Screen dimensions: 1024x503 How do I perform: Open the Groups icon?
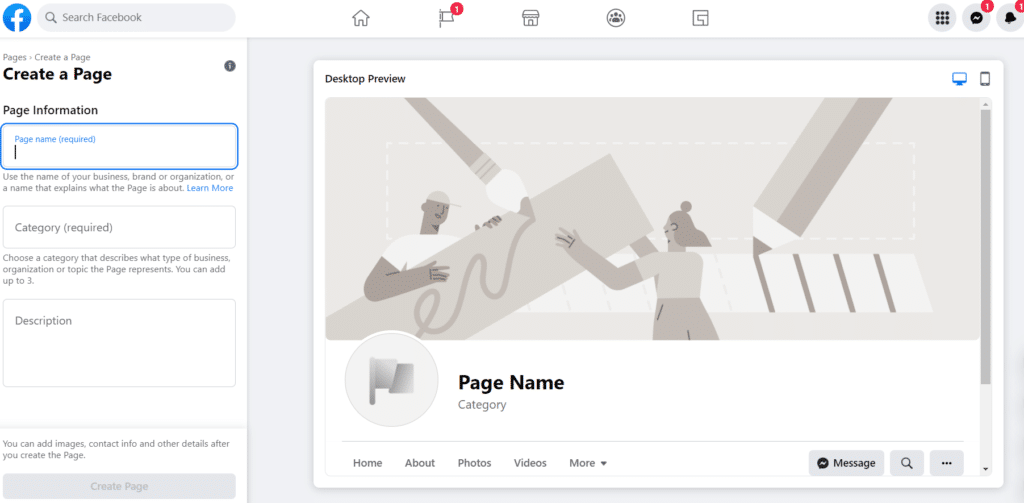tap(615, 18)
